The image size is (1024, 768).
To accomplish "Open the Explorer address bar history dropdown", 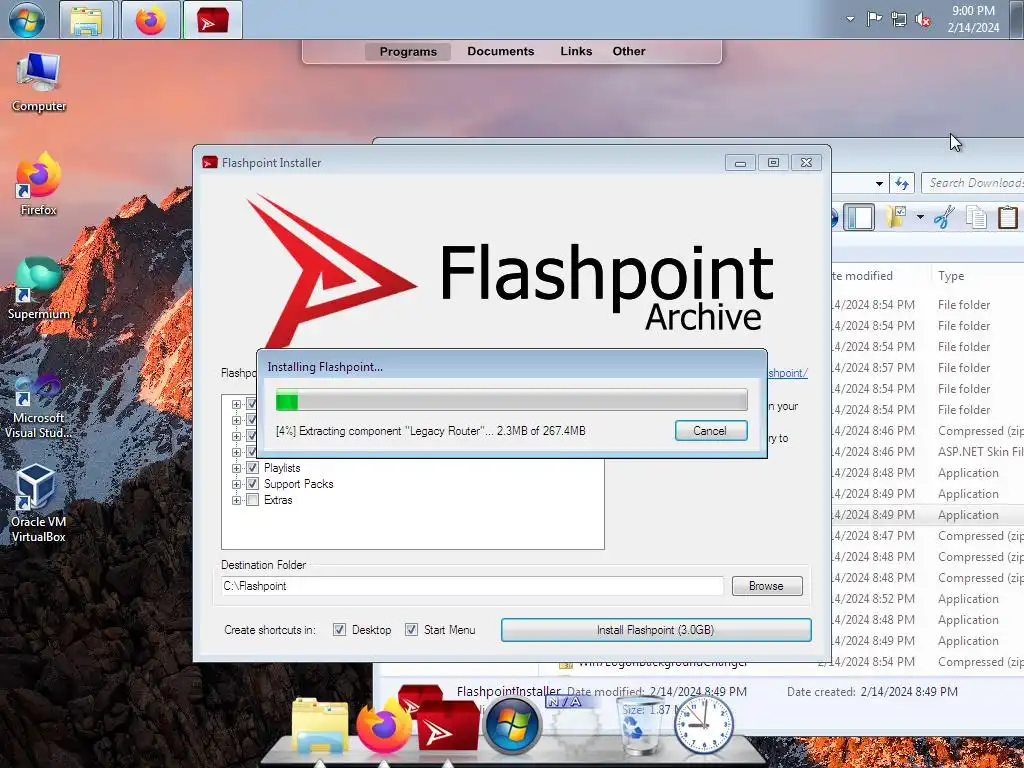I will pos(880,184).
